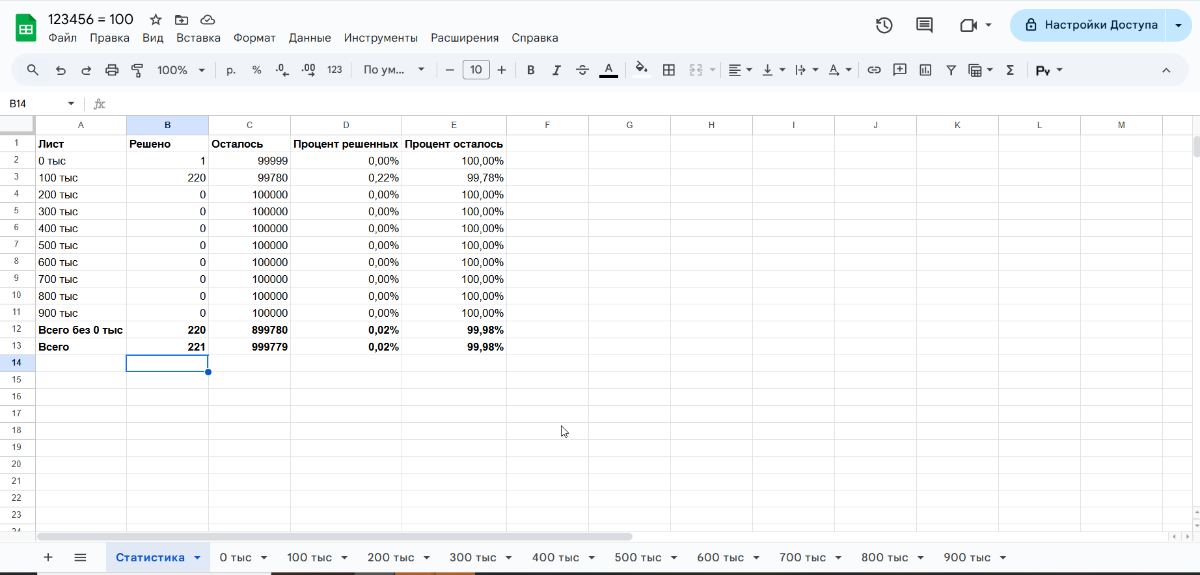Insert a chart
The image size is (1200, 575).
925,70
